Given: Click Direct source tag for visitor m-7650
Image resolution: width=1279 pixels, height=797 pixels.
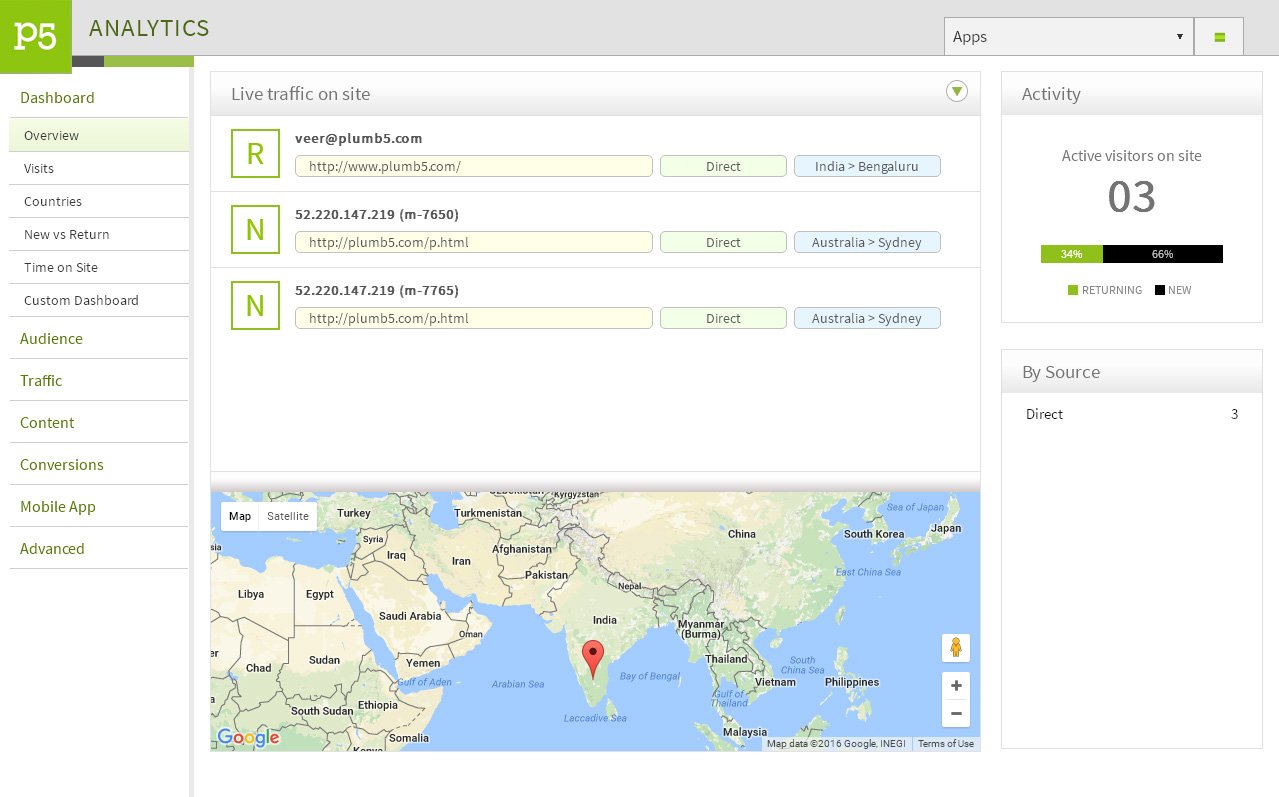Looking at the screenshot, I should 723,243.
